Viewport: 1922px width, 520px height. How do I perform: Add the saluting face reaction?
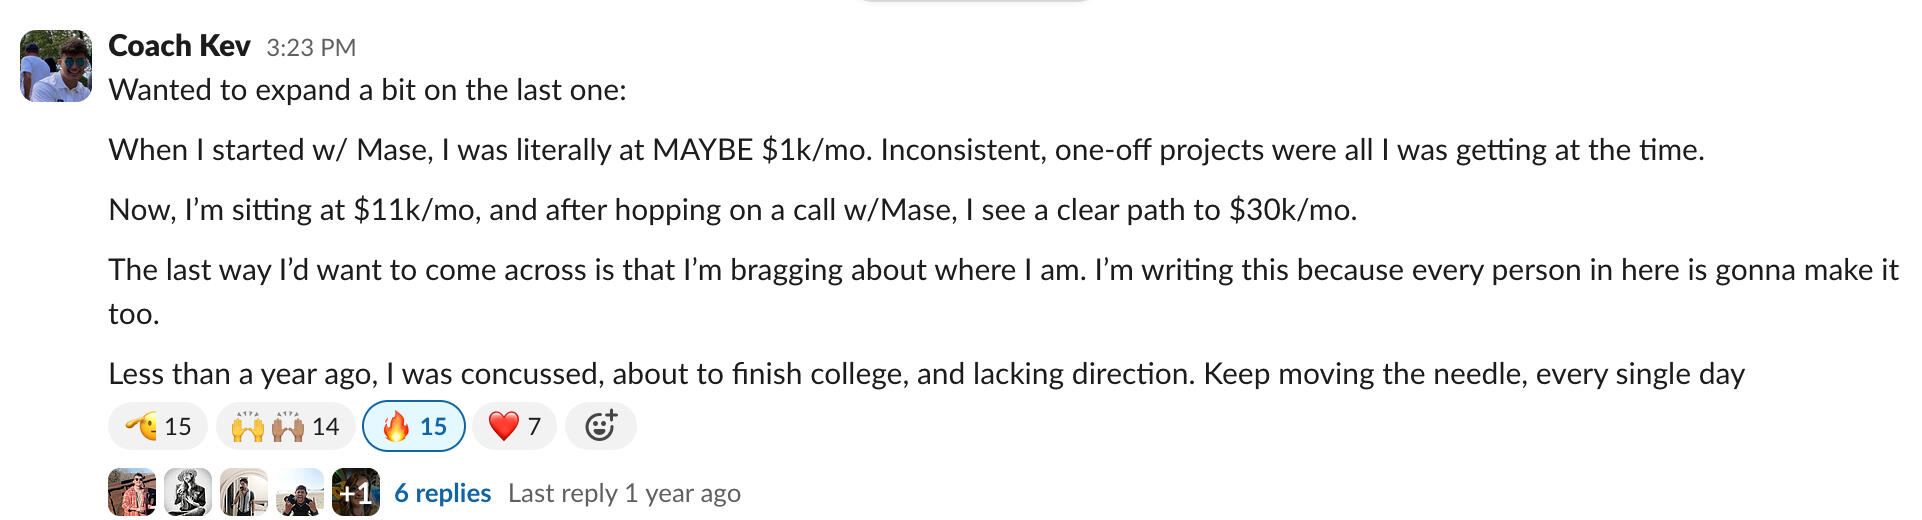pos(158,427)
